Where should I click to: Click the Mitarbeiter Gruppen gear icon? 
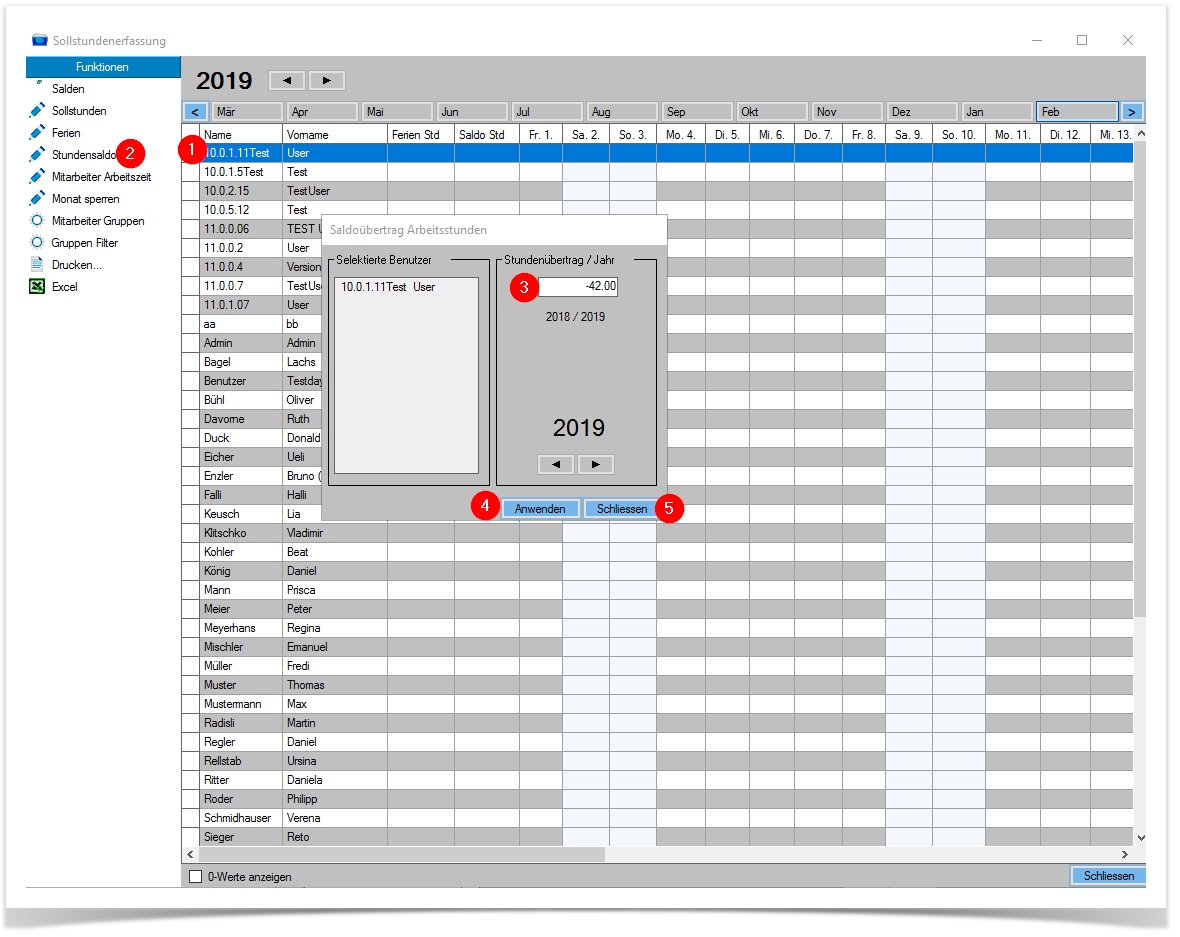37,221
